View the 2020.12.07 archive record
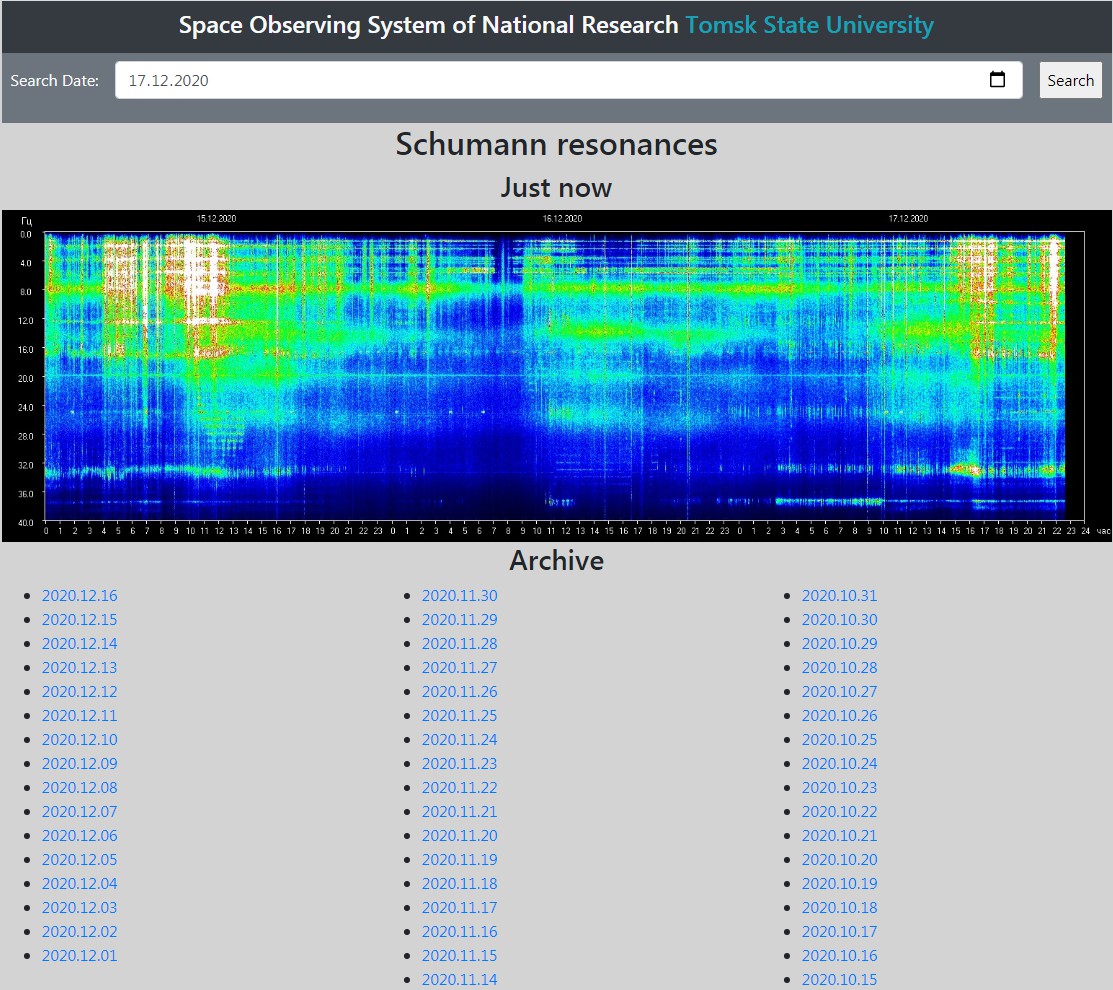Viewport: 1113px width, 990px height. coord(79,812)
